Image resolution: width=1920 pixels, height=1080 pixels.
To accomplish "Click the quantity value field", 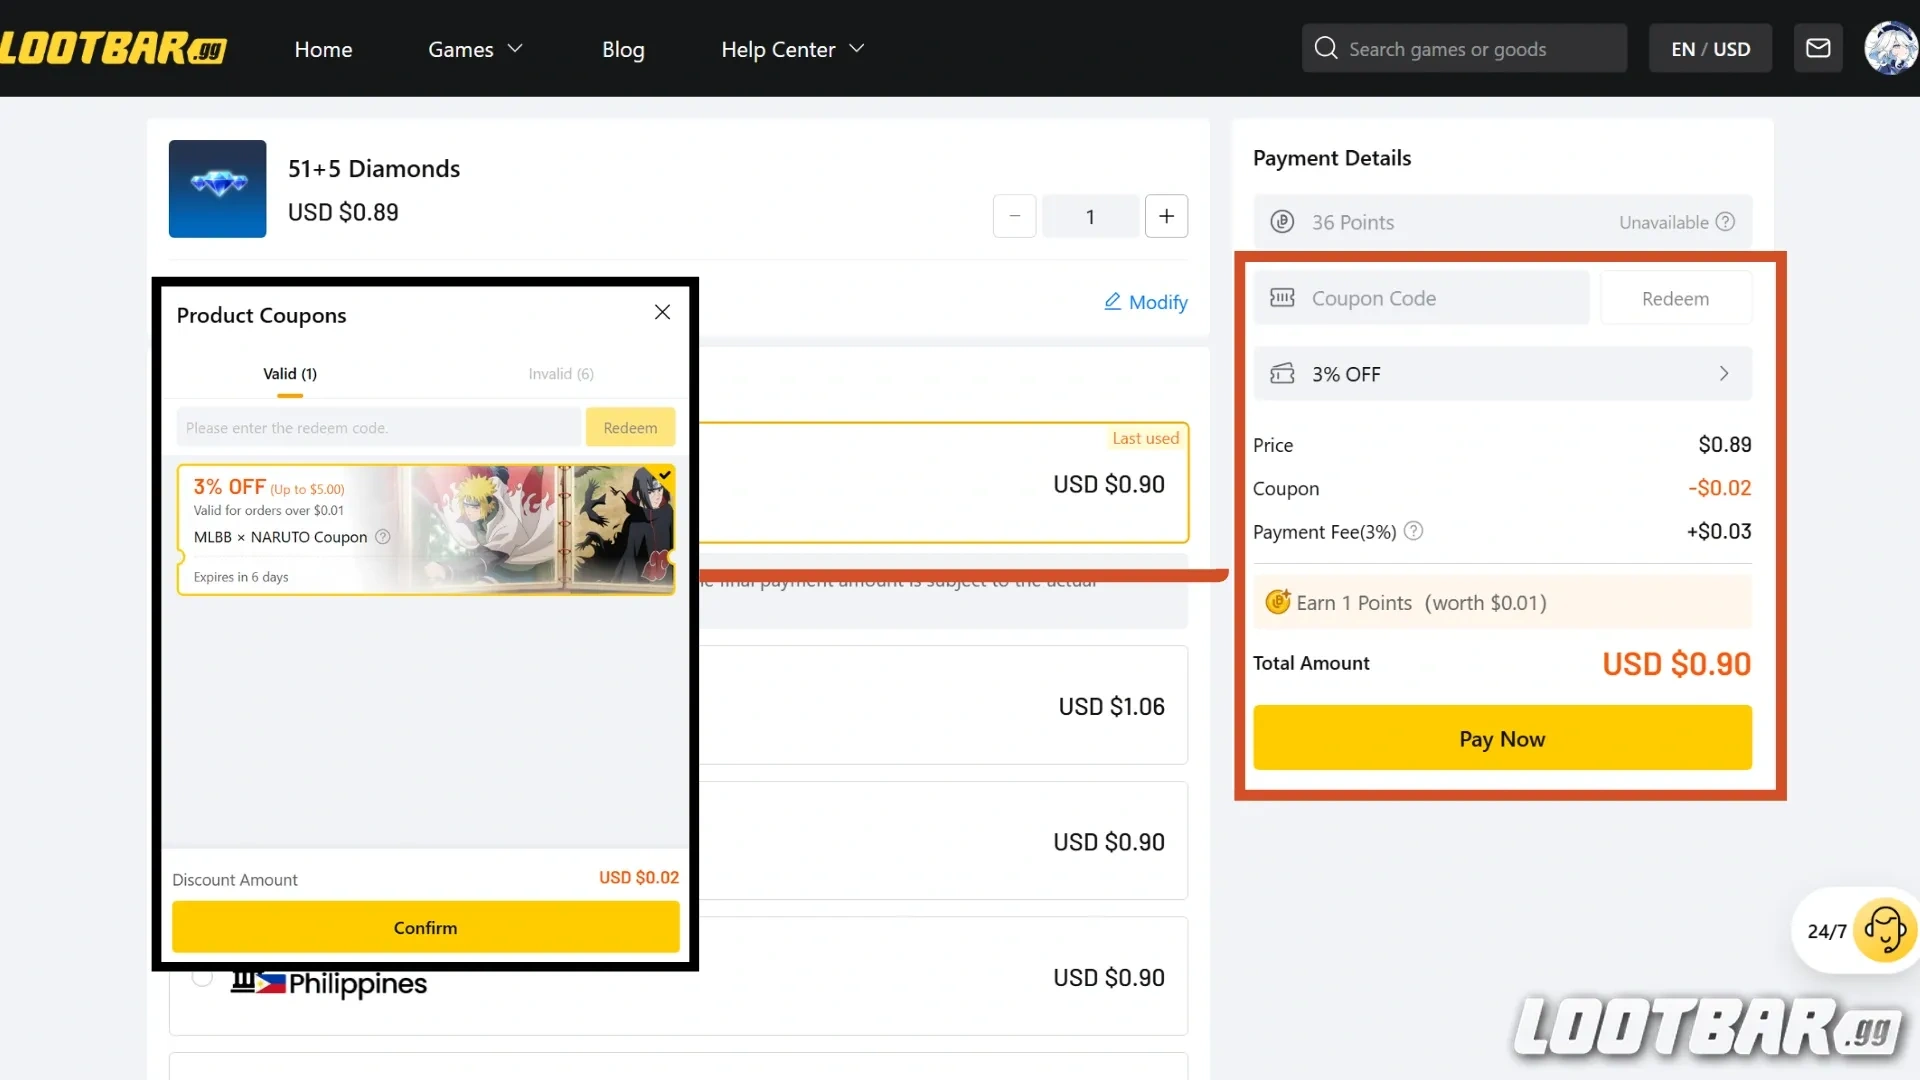I will click(1090, 216).
